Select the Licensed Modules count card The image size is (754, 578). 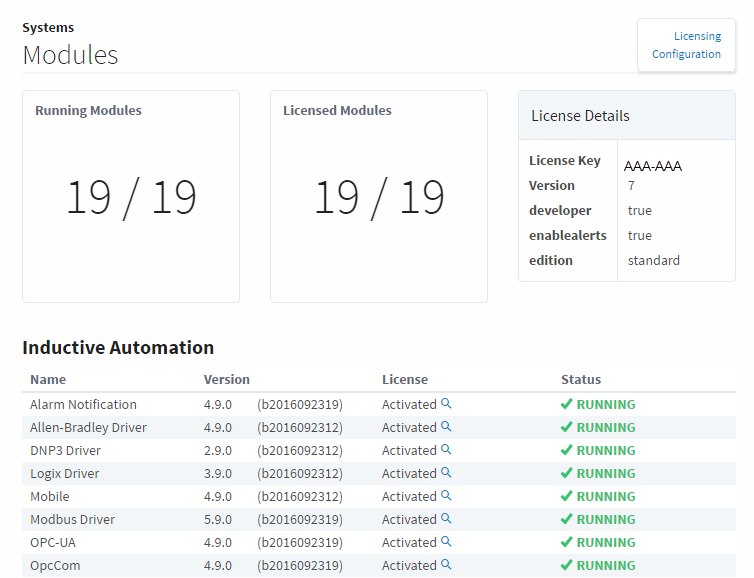tap(379, 197)
